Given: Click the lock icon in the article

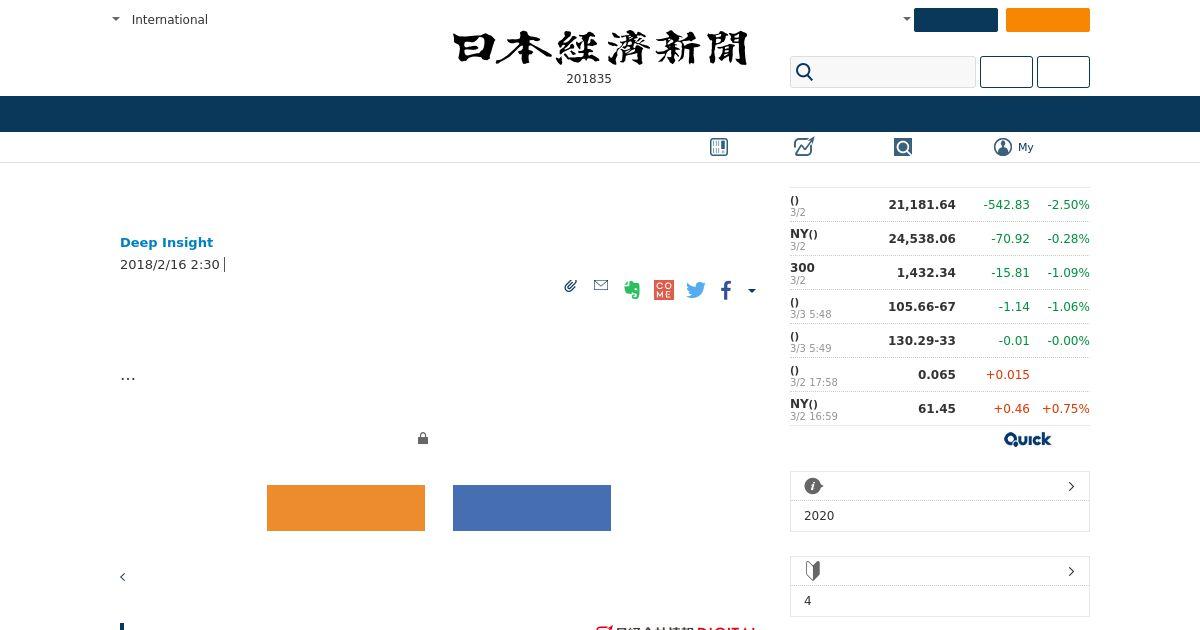Looking at the screenshot, I should (x=423, y=438).
